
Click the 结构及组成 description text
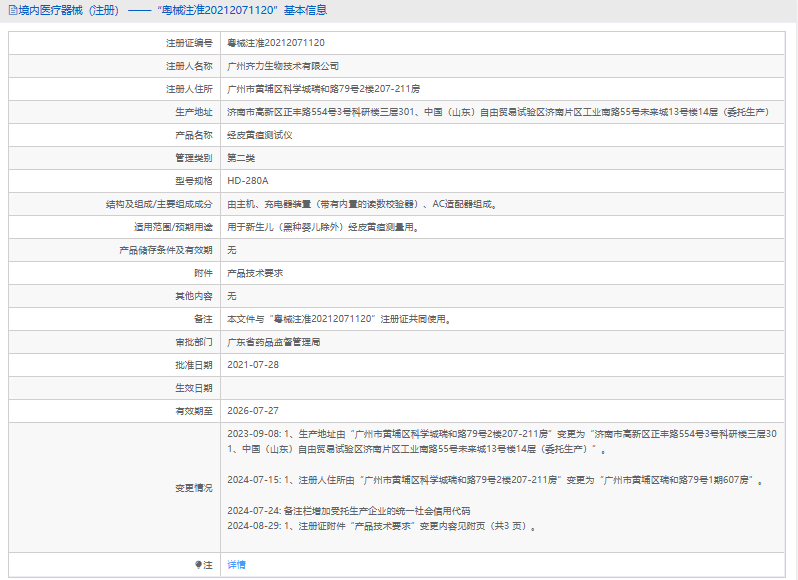pos(362,204)
